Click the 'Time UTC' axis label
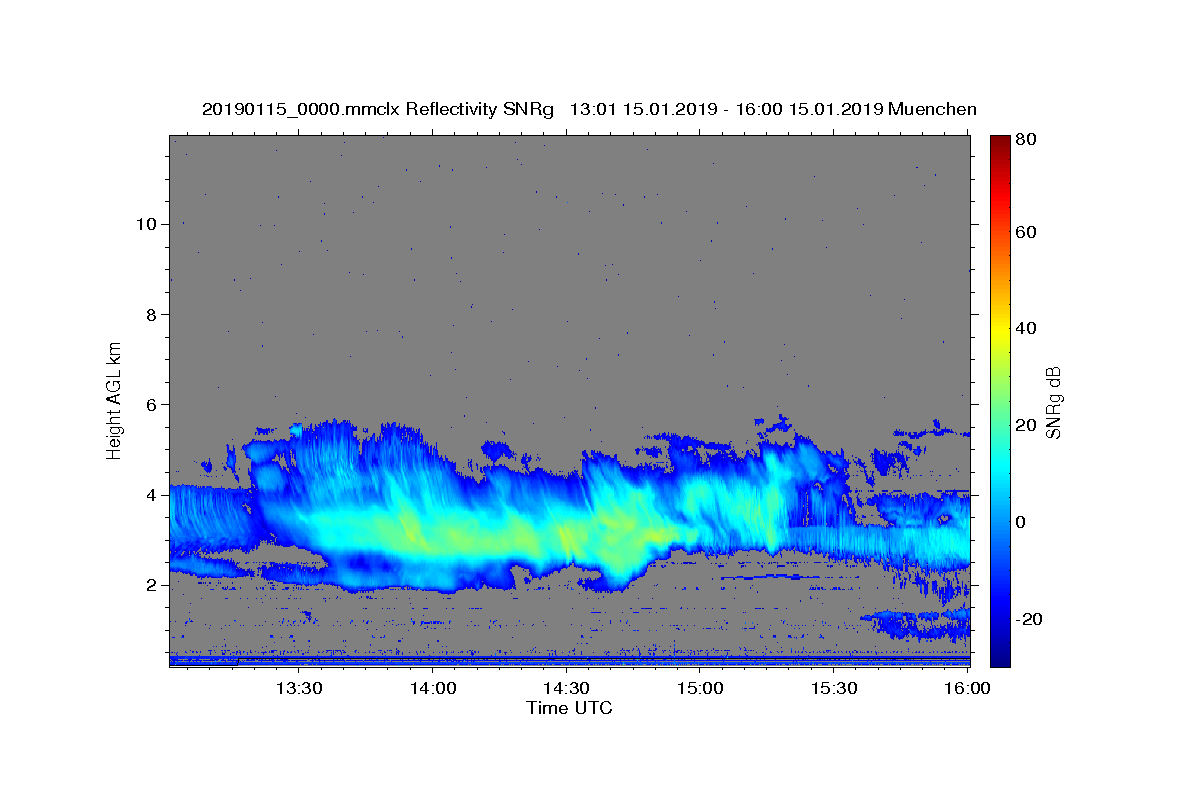This screenshot has width=1200, height=800. tap(569, 708)
